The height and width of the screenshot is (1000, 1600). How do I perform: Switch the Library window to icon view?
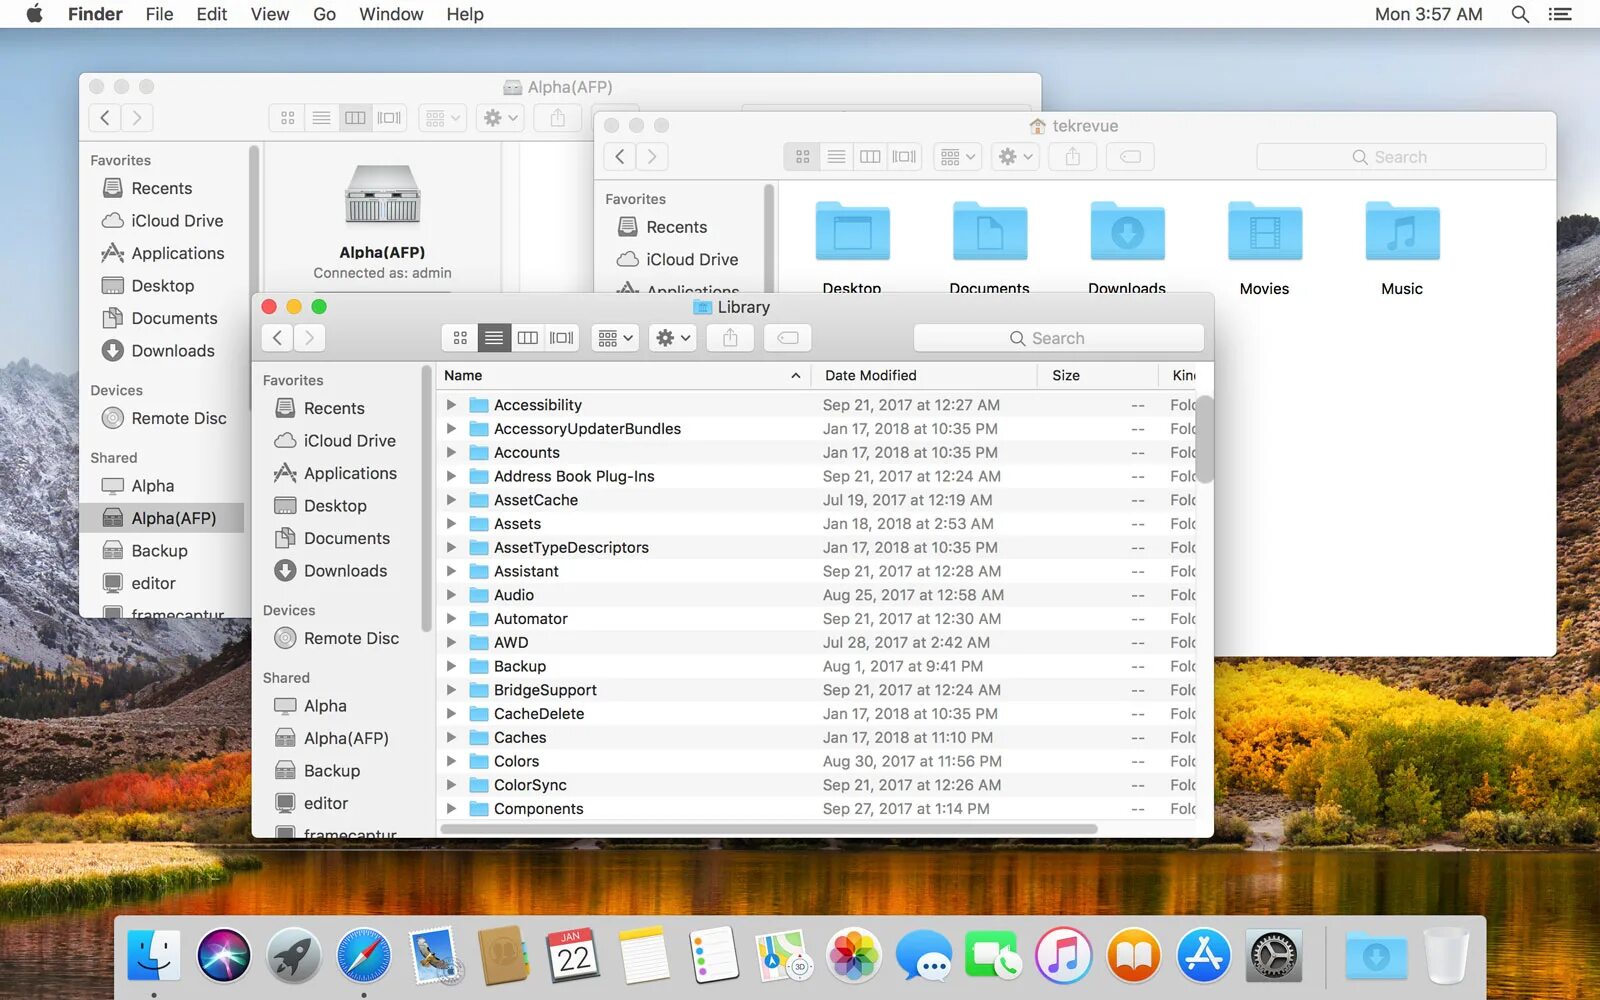(460, 337)
